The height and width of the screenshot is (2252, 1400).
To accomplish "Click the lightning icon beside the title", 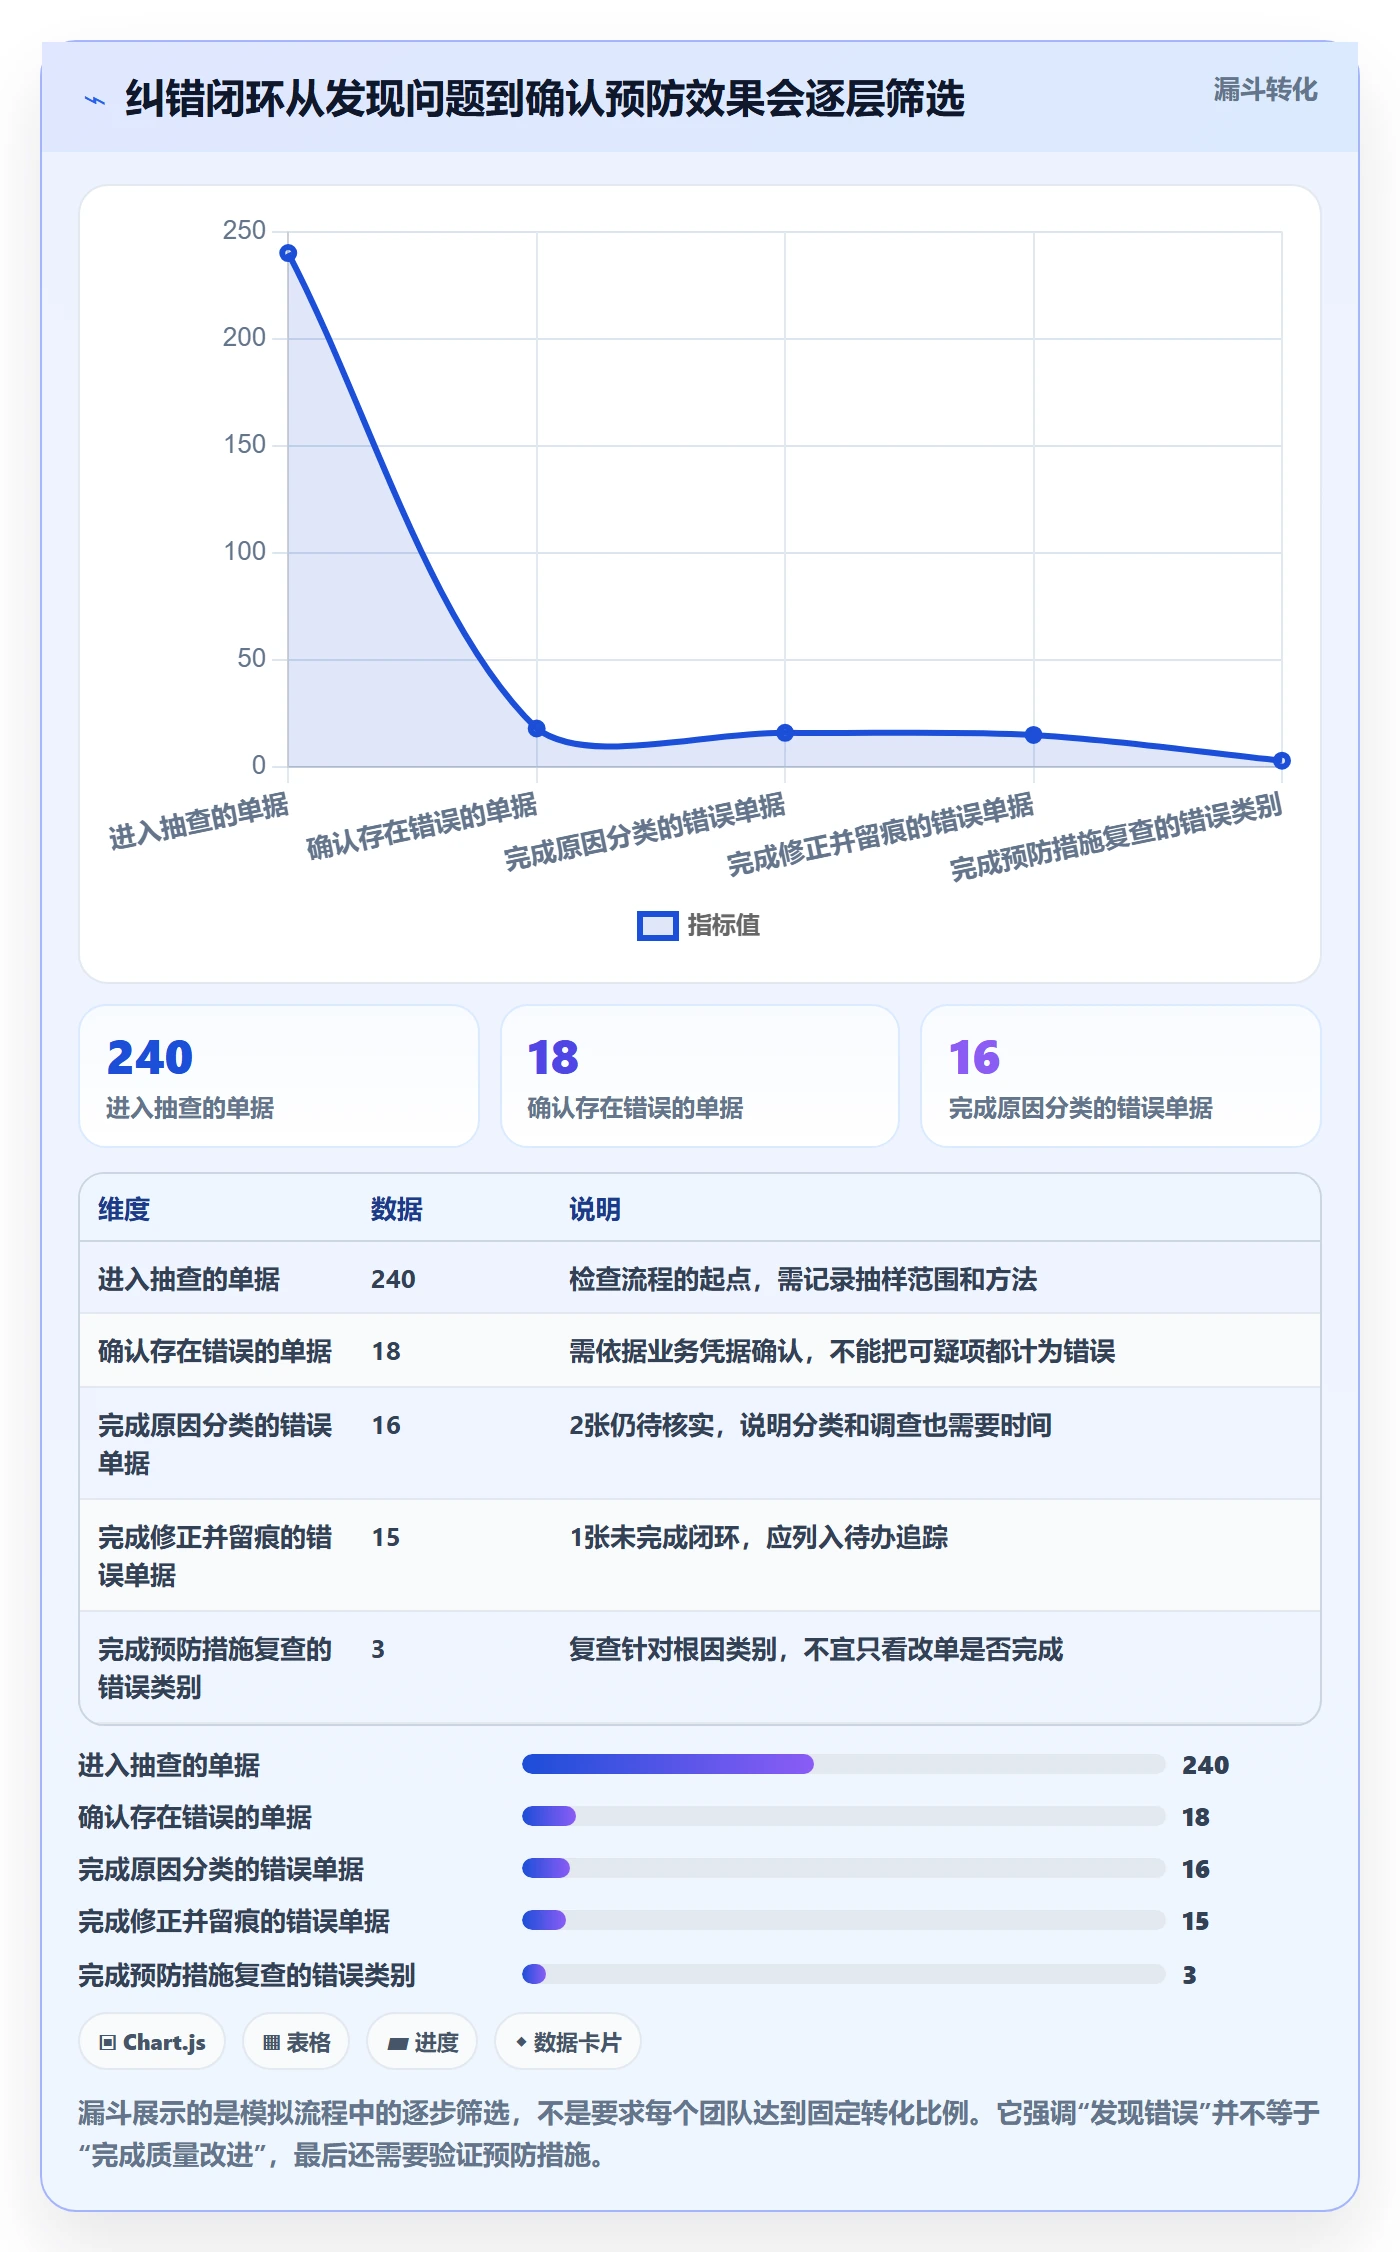I will click(95, 100).
